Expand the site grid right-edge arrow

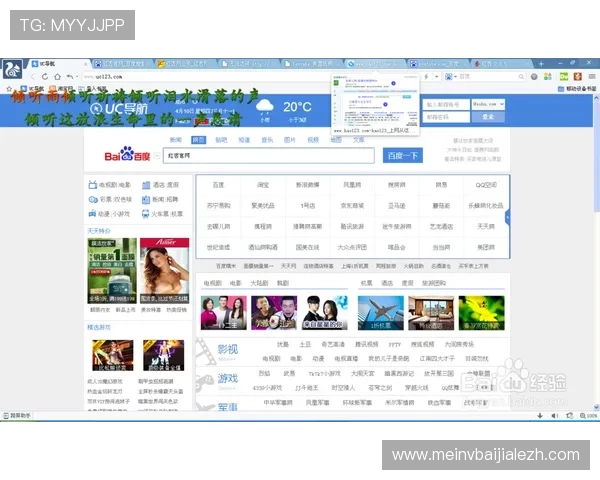pos(508,216)
